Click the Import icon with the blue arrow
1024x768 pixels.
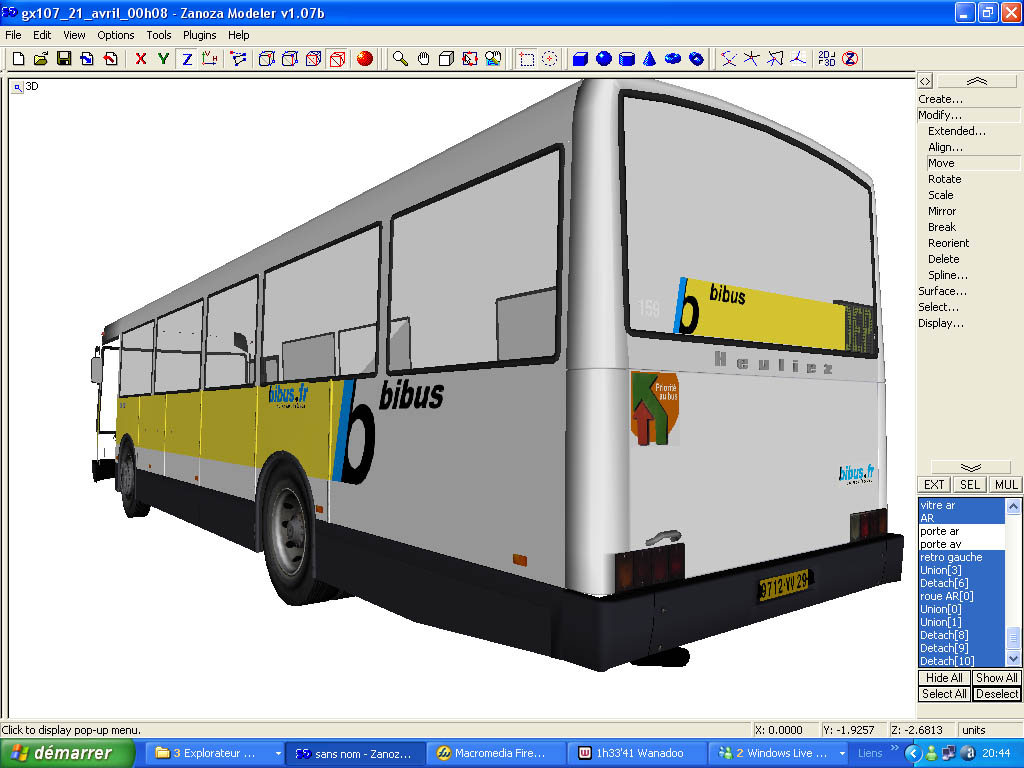click(87, 59)
